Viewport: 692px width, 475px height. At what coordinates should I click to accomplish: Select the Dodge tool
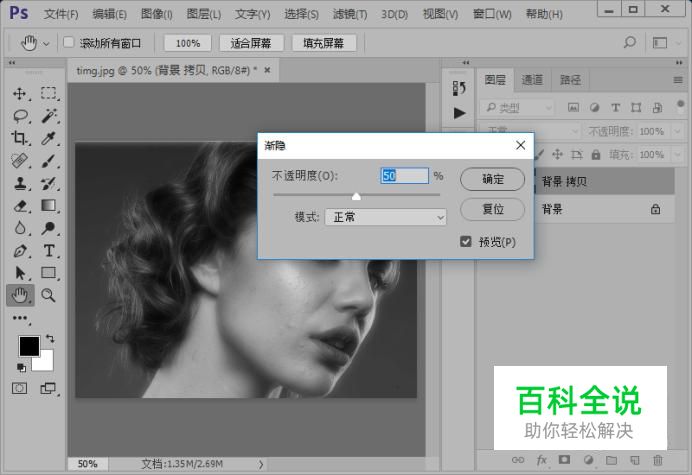click(x=48, y=228)
